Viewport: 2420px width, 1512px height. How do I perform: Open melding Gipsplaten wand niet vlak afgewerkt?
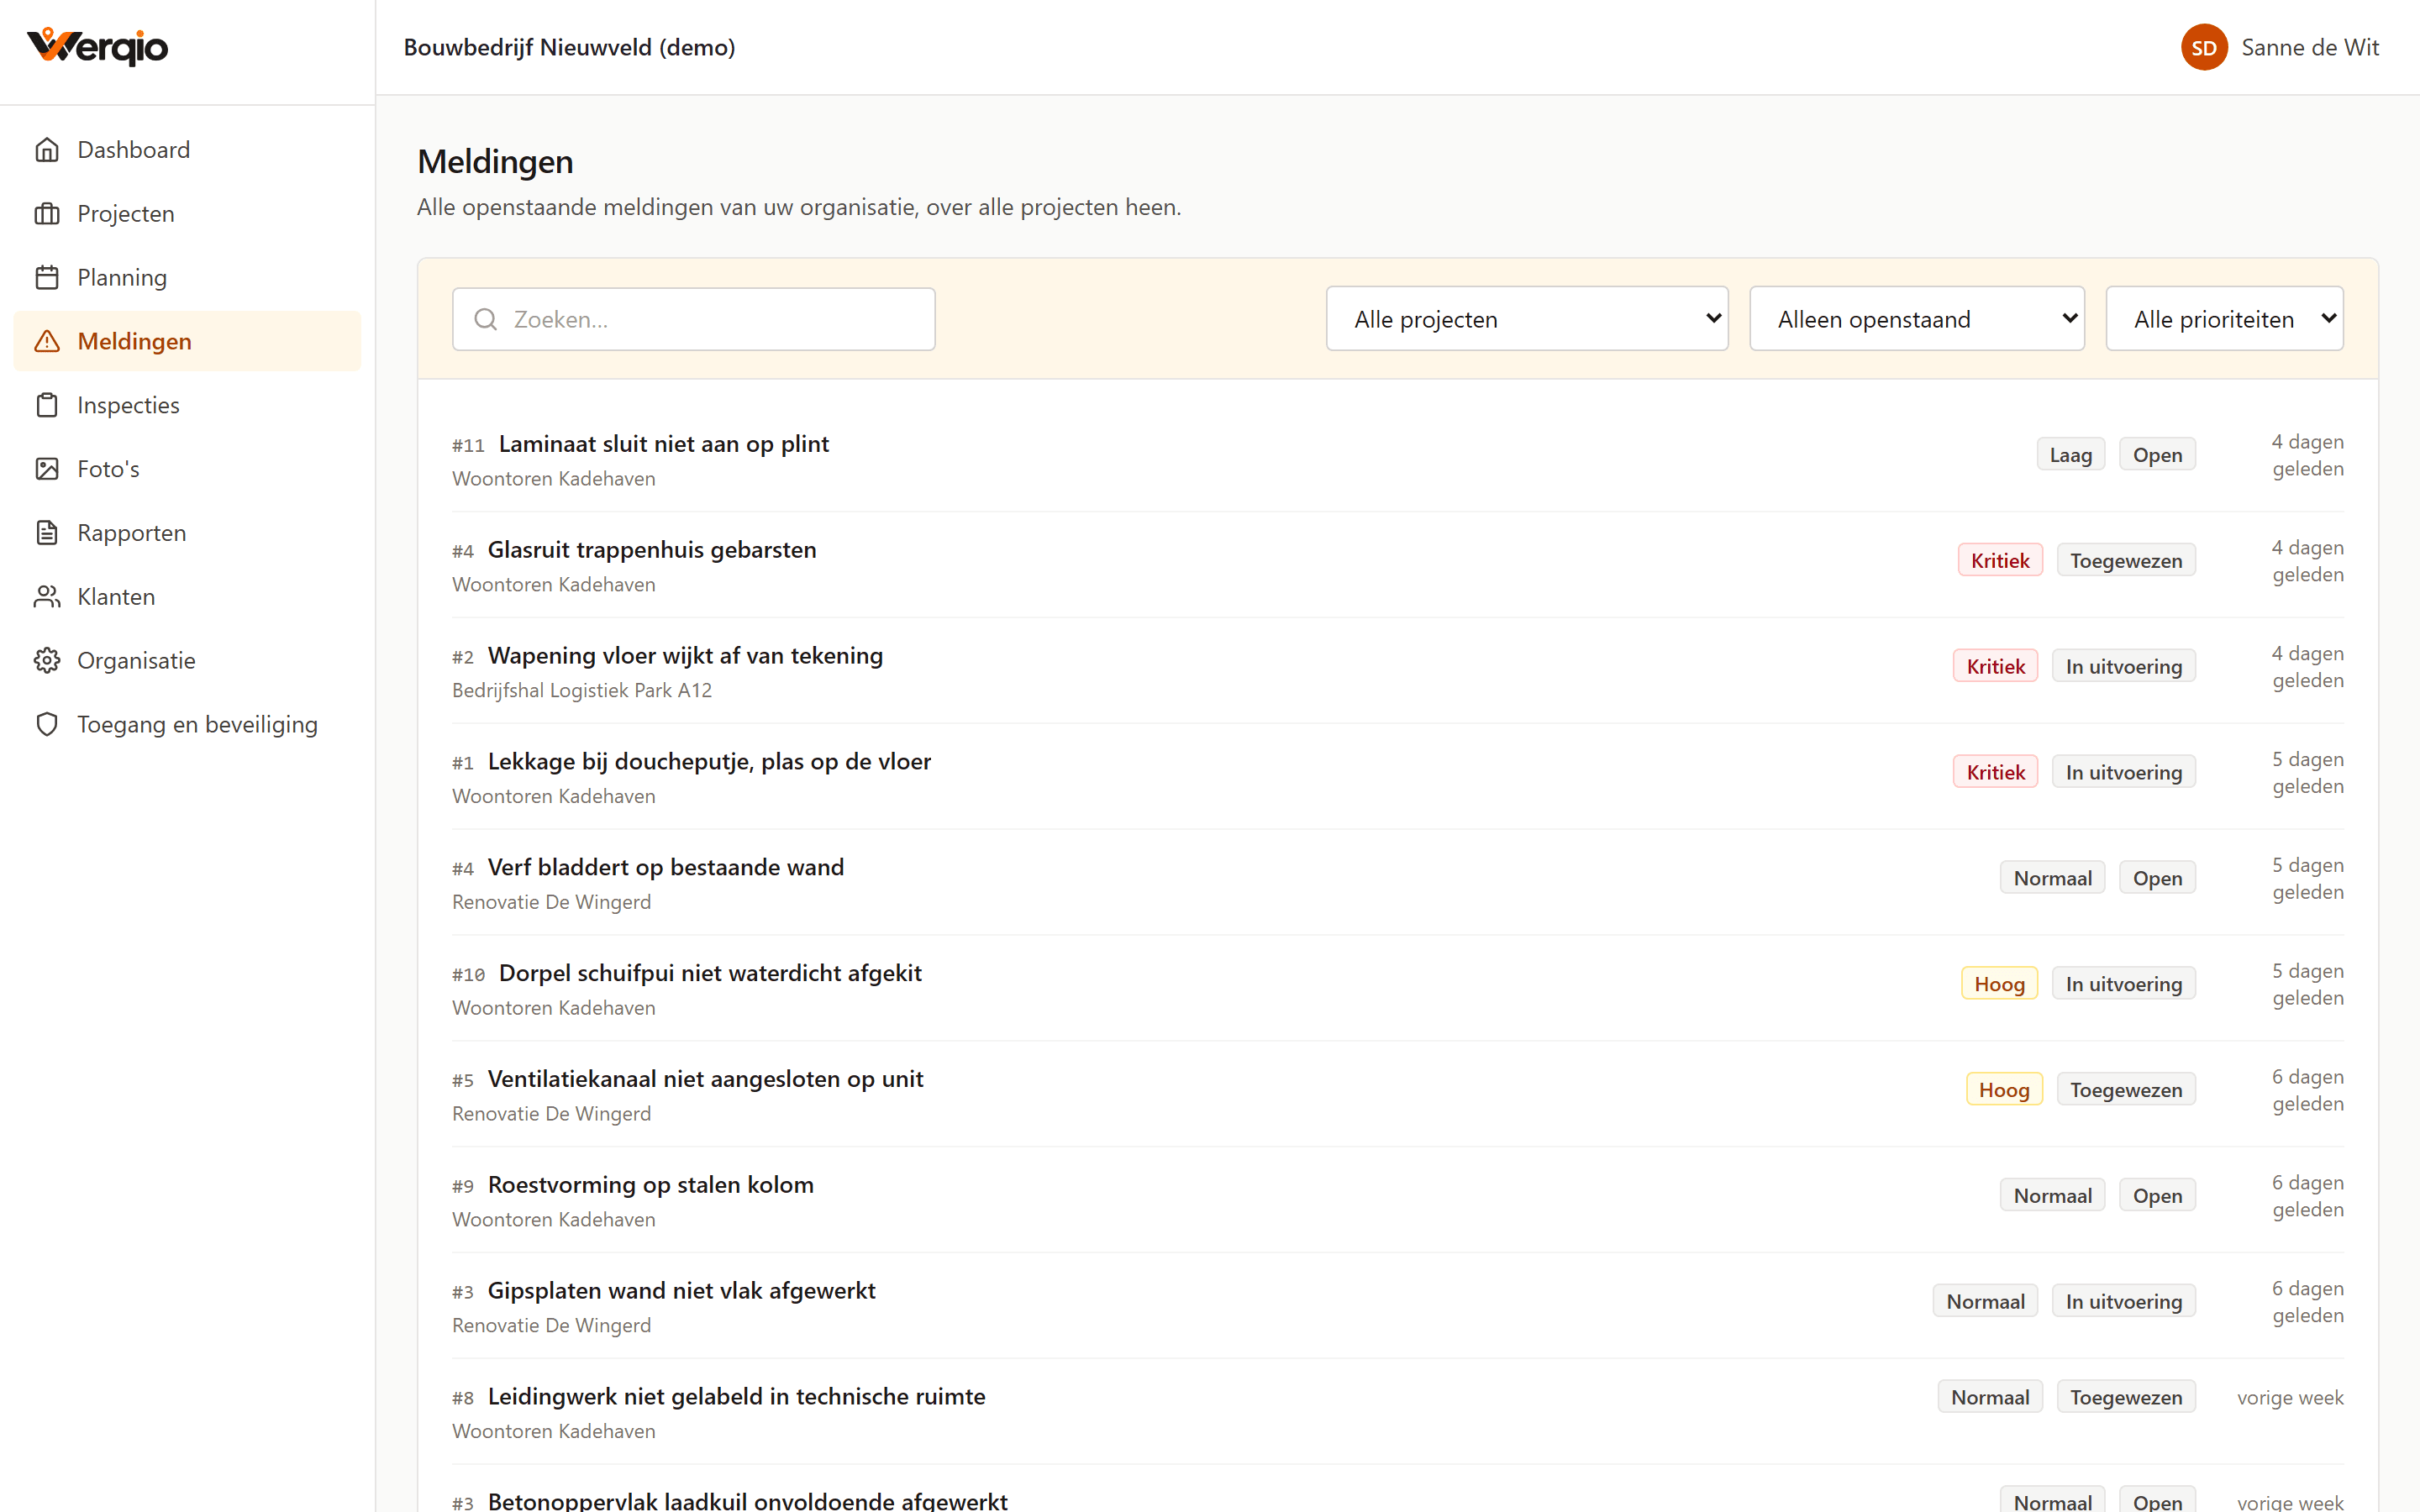(682, 1291)
